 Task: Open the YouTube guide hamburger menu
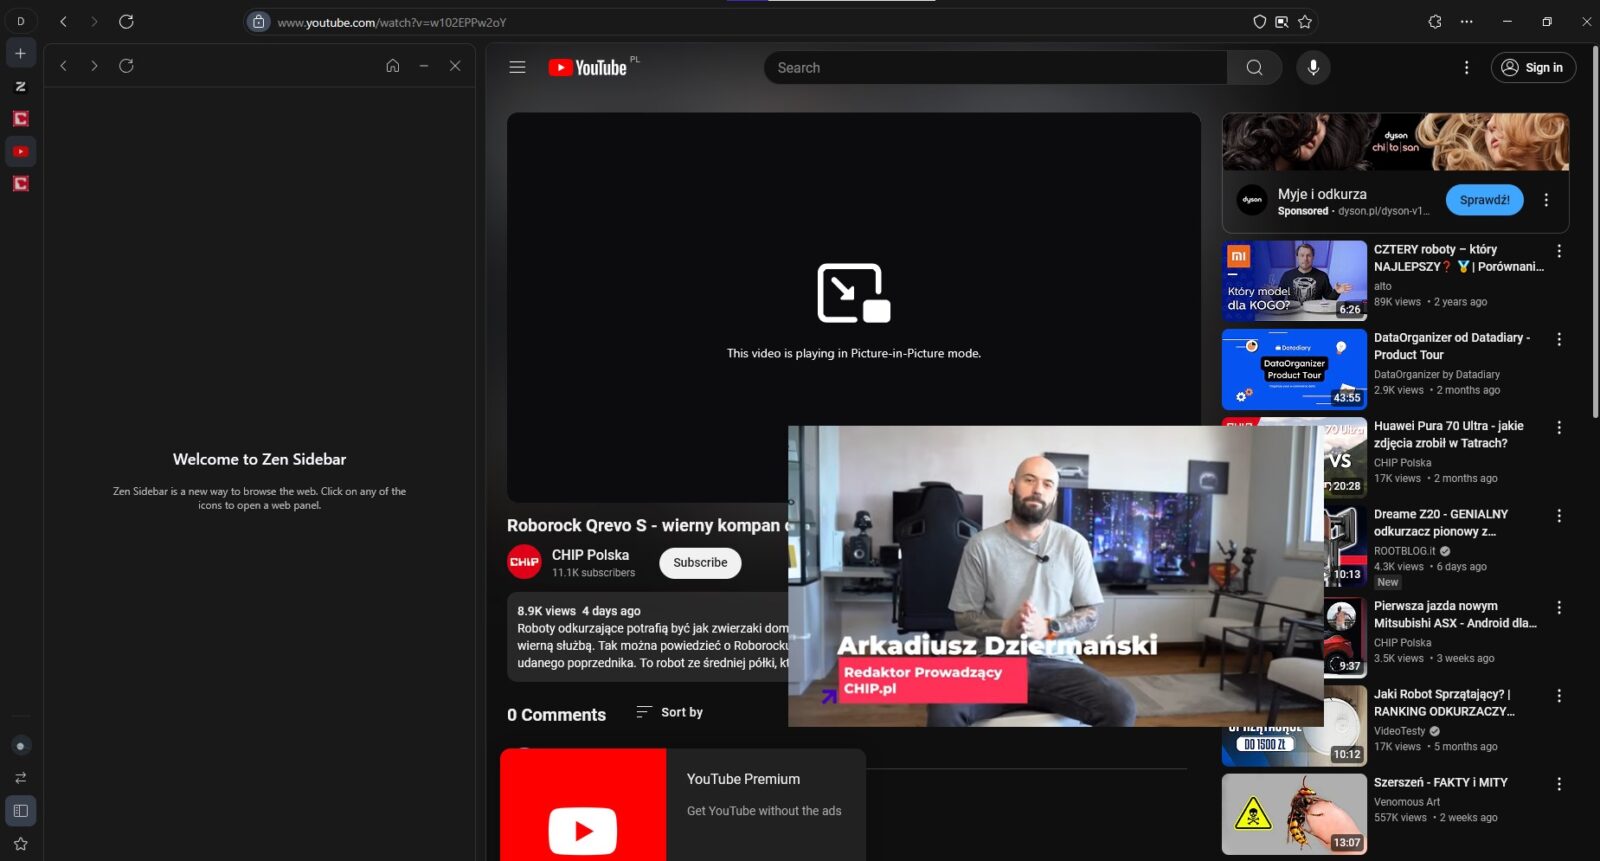point(517,67)
